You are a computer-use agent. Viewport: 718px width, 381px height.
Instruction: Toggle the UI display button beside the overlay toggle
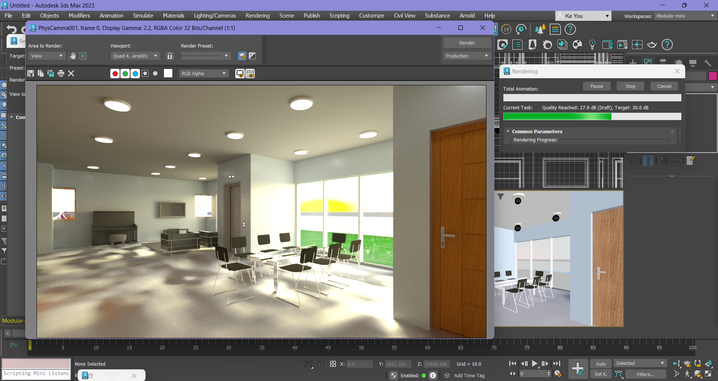(250, 73)
